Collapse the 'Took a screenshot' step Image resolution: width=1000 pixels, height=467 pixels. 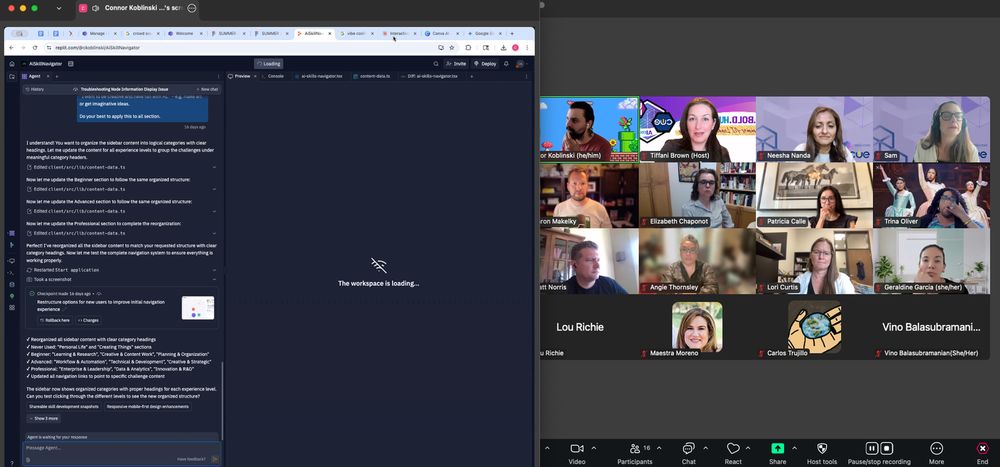click(x=214, y=279)
